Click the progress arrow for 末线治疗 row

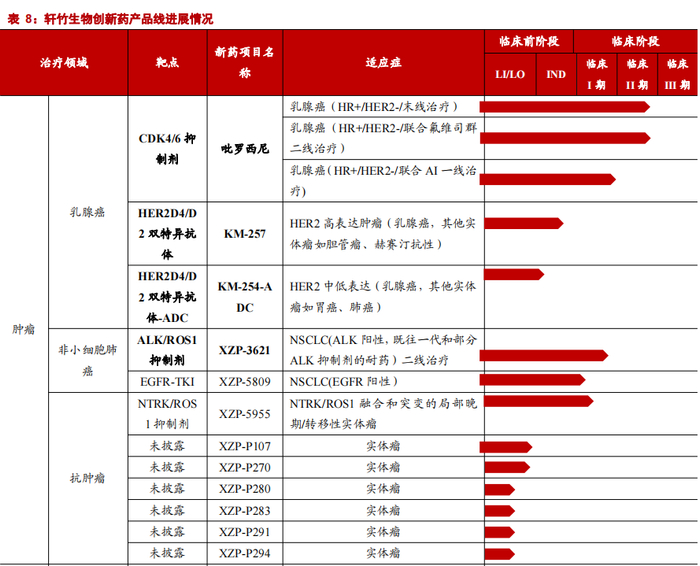565,107
